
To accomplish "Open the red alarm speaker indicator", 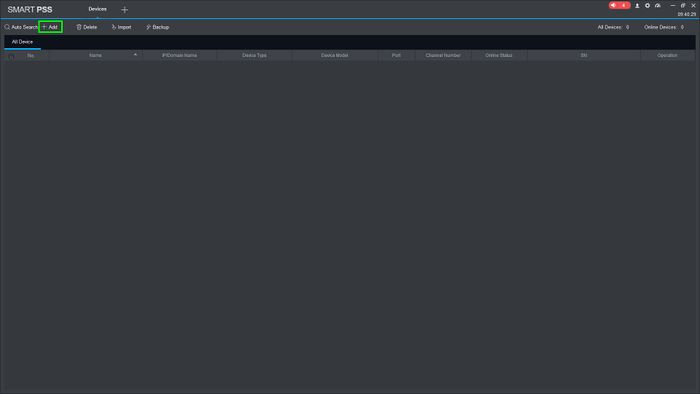I will [619, 5].
